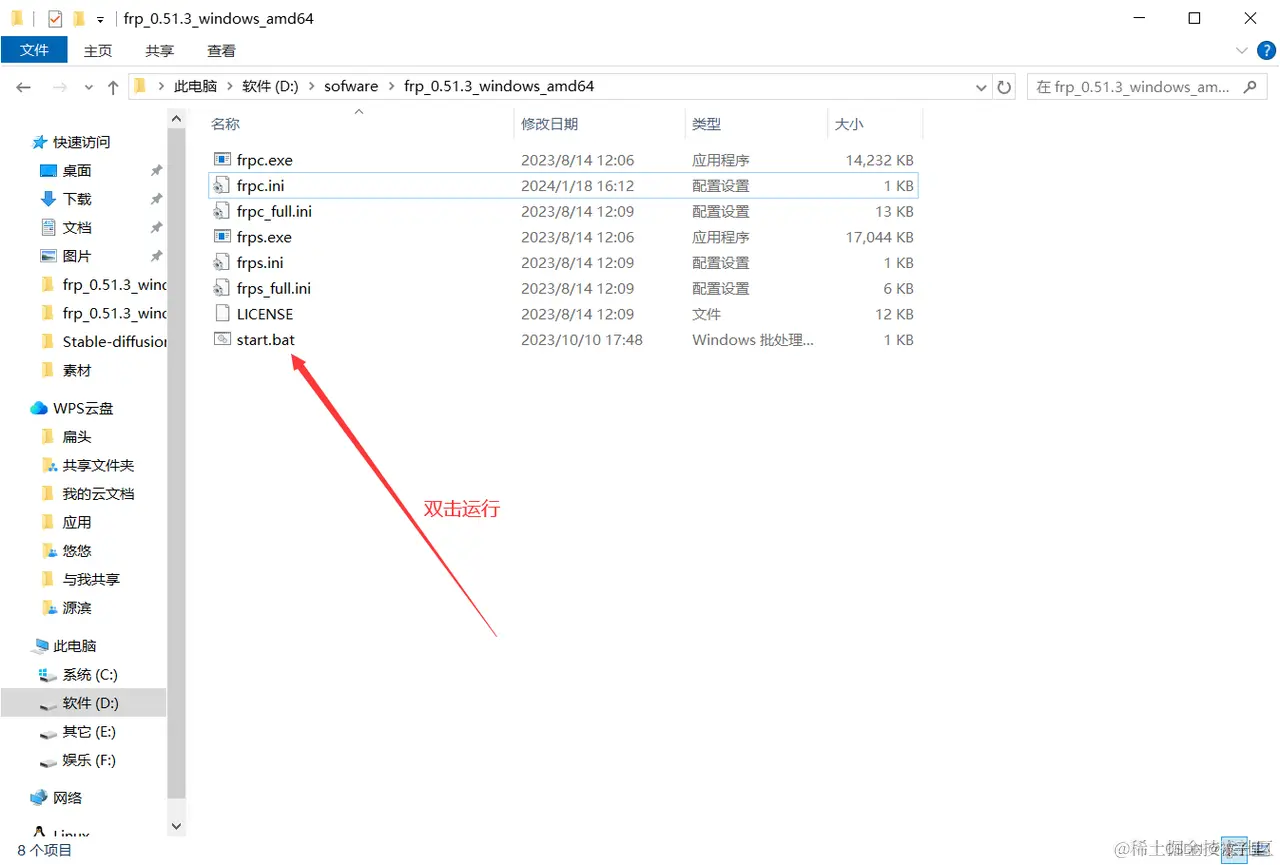Screen dimensions: 1280x865
Task: Open the 文件 menu tab
Action: pos(34,49)
